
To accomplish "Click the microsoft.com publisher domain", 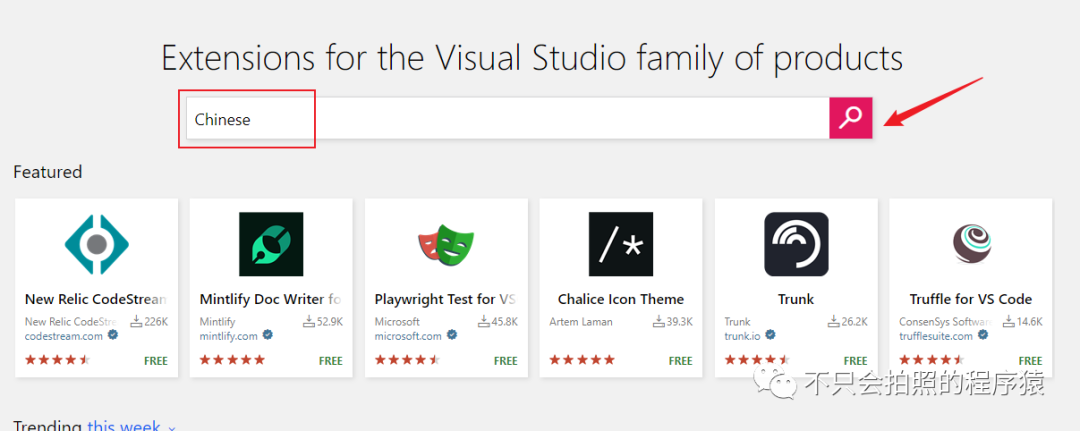I will coord(408,336).
